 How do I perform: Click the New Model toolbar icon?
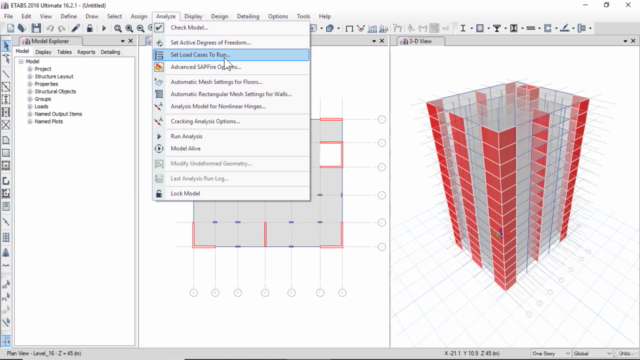coord(10,28)
